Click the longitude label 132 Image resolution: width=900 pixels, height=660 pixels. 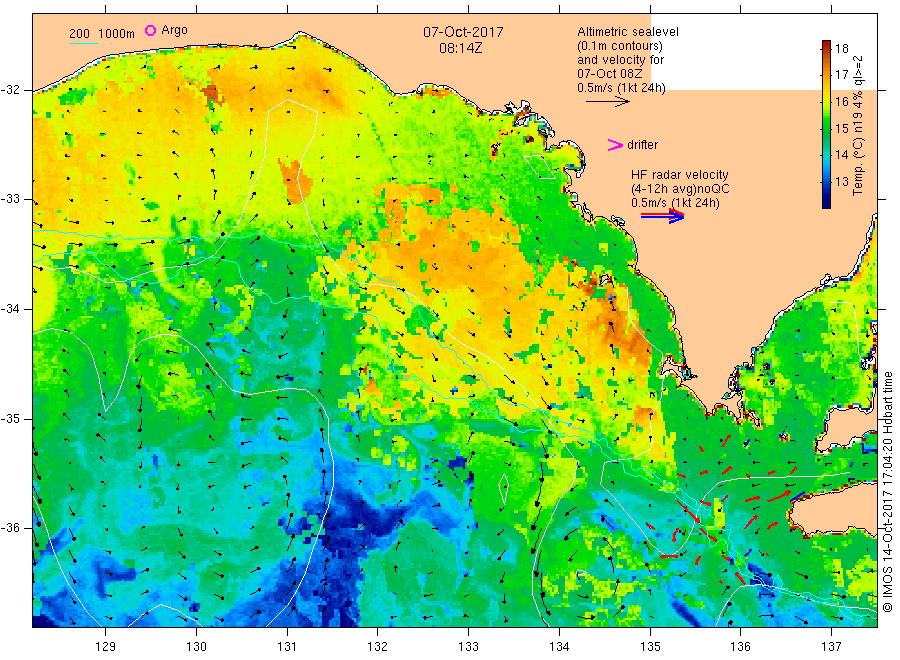[x=378, y=647]
